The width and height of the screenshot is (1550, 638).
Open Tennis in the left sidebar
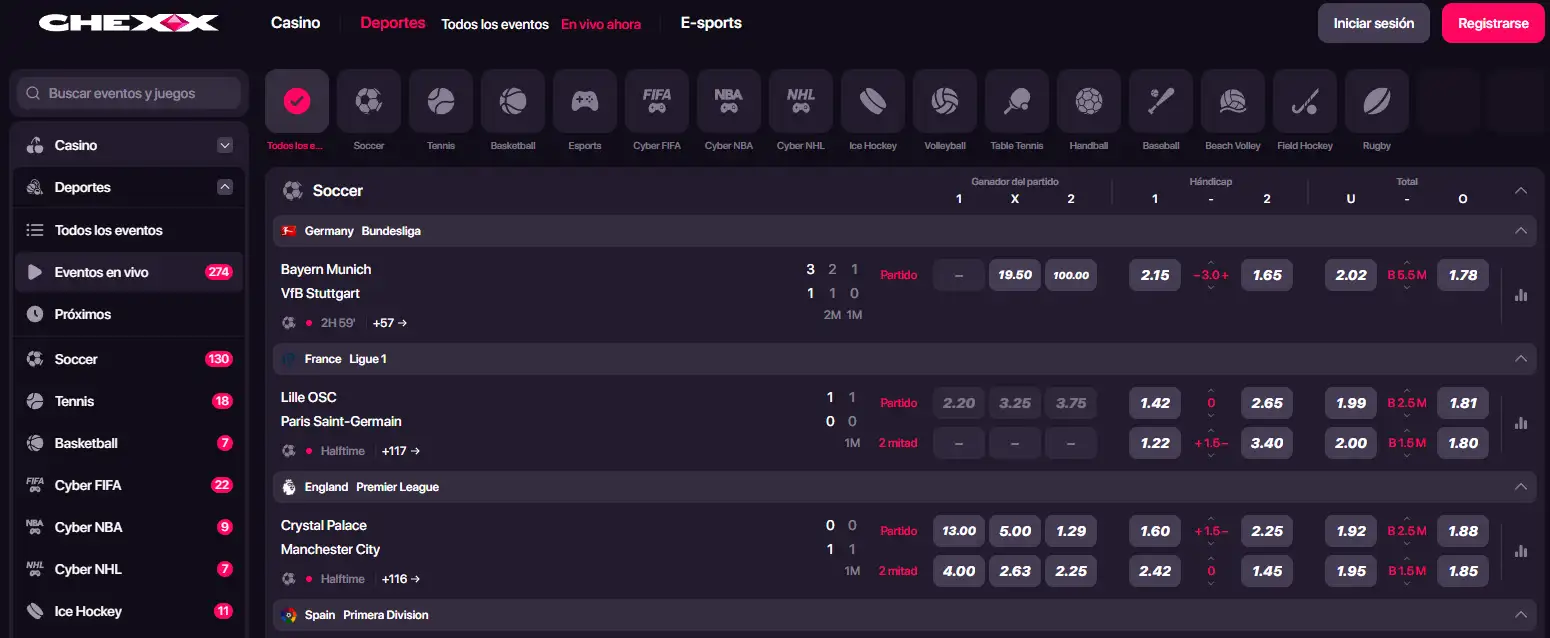(129, 401)
